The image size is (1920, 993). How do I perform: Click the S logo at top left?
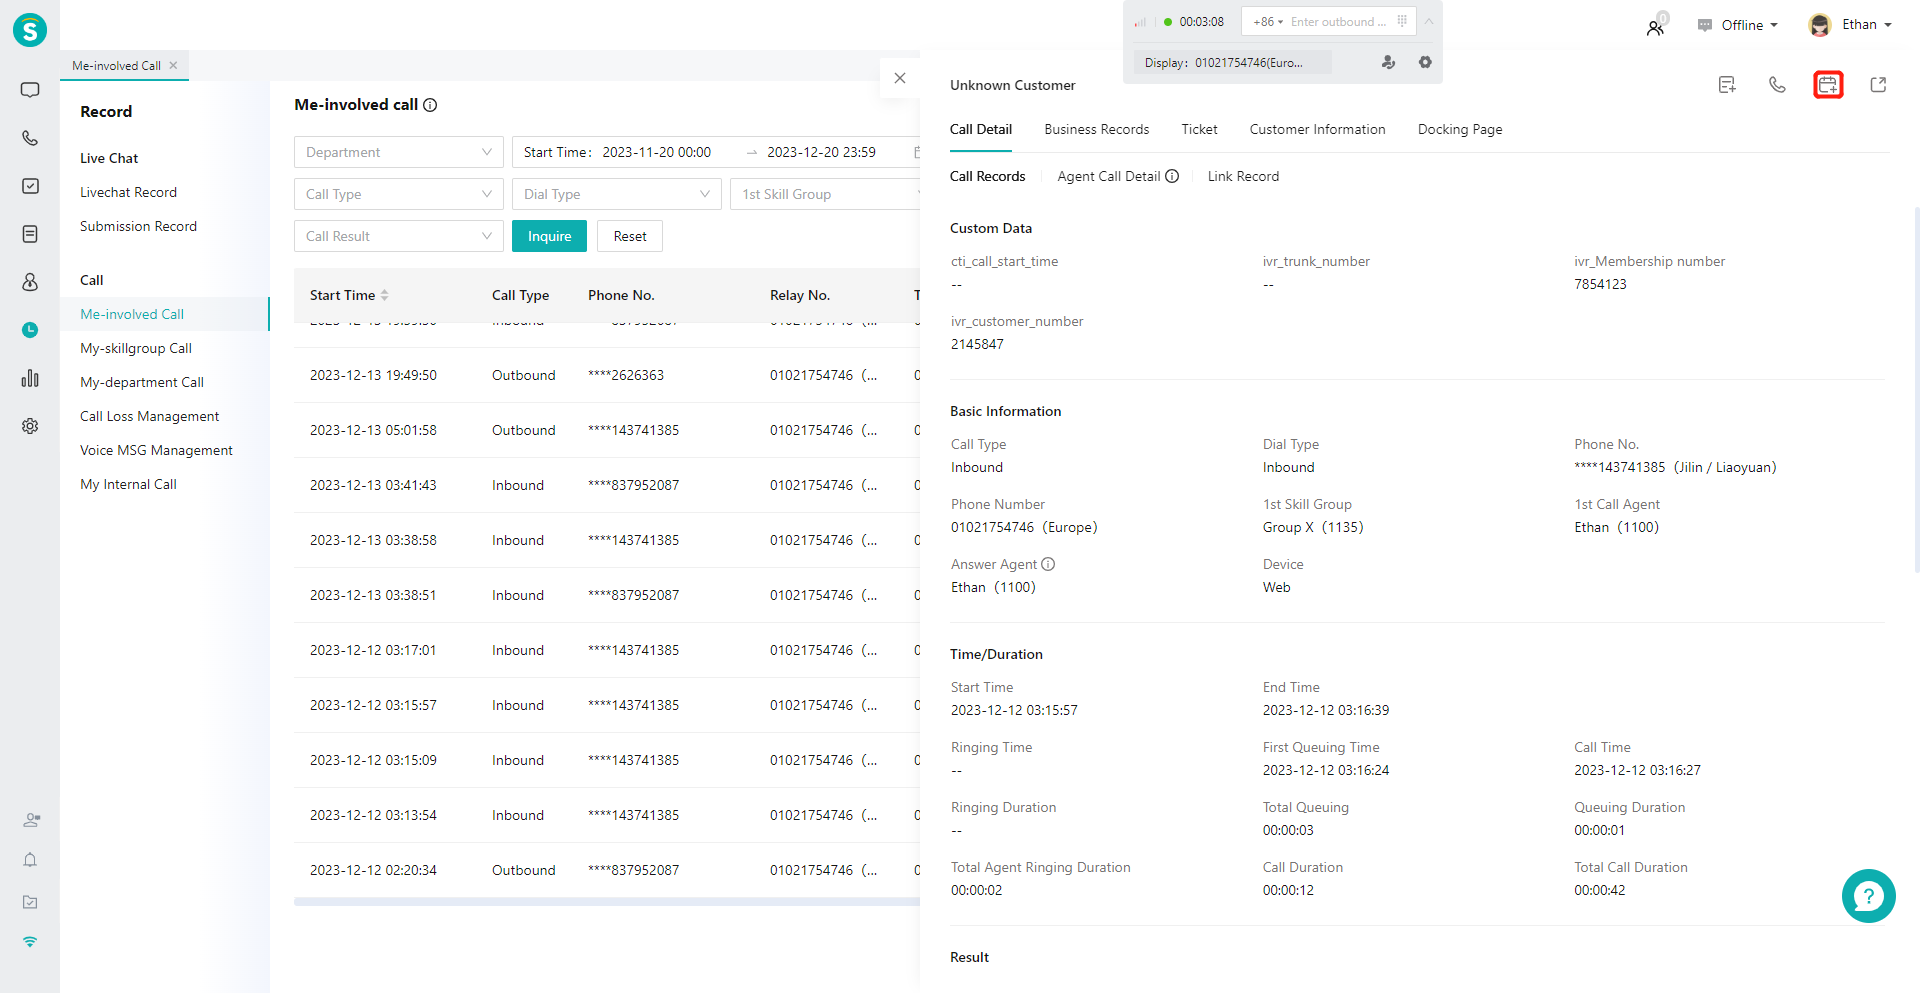[x=30, y=30]
